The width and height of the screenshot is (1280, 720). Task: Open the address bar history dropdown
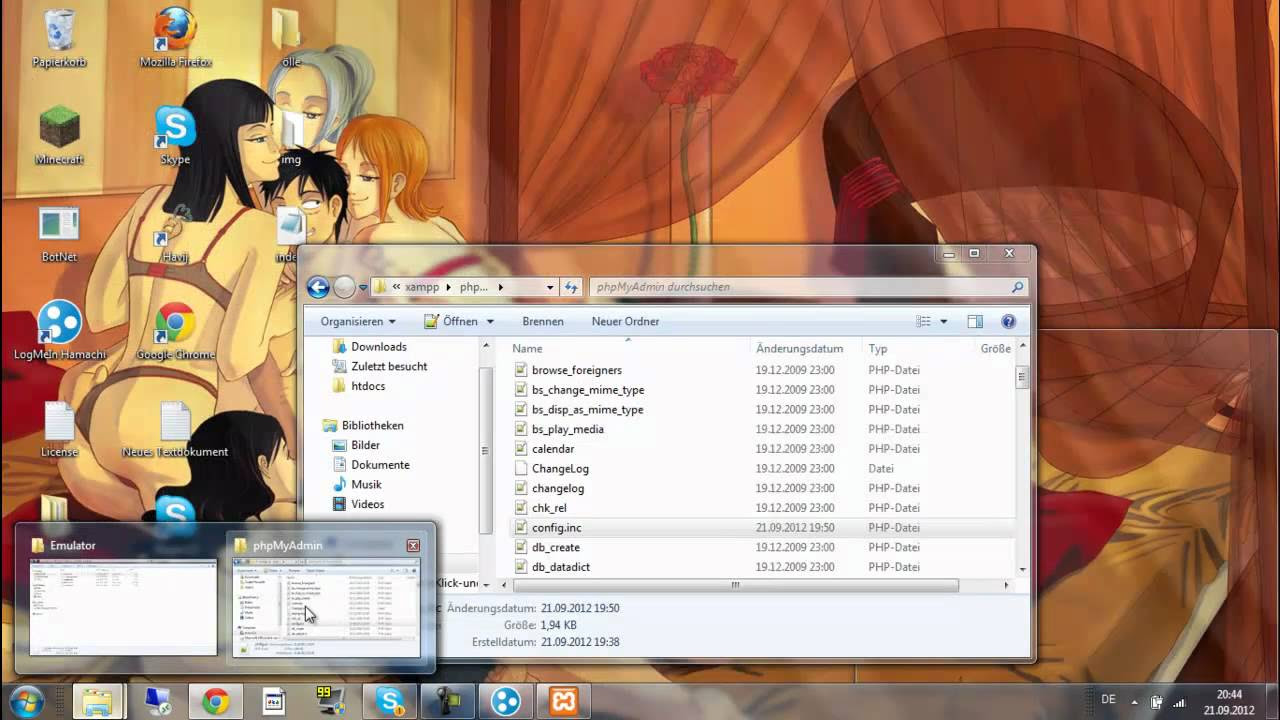coord(550,287)
